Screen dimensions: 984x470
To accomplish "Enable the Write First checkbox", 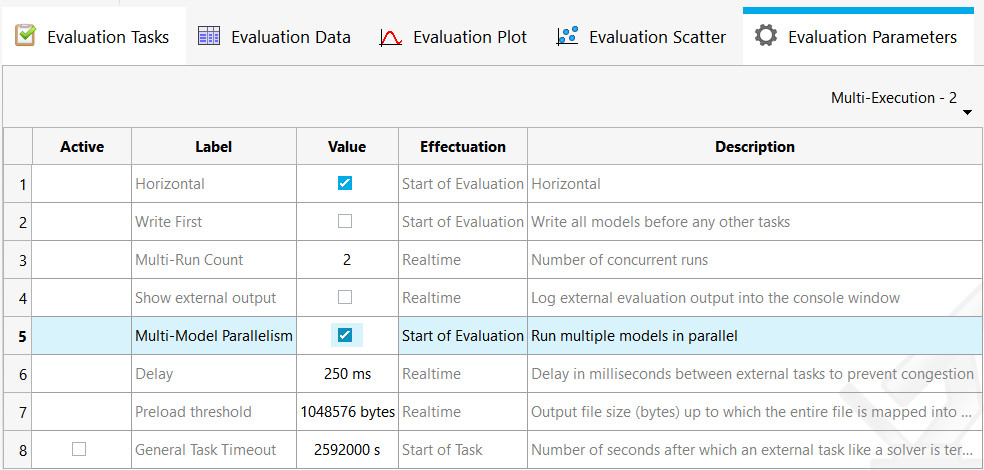I will click(345, 221).
